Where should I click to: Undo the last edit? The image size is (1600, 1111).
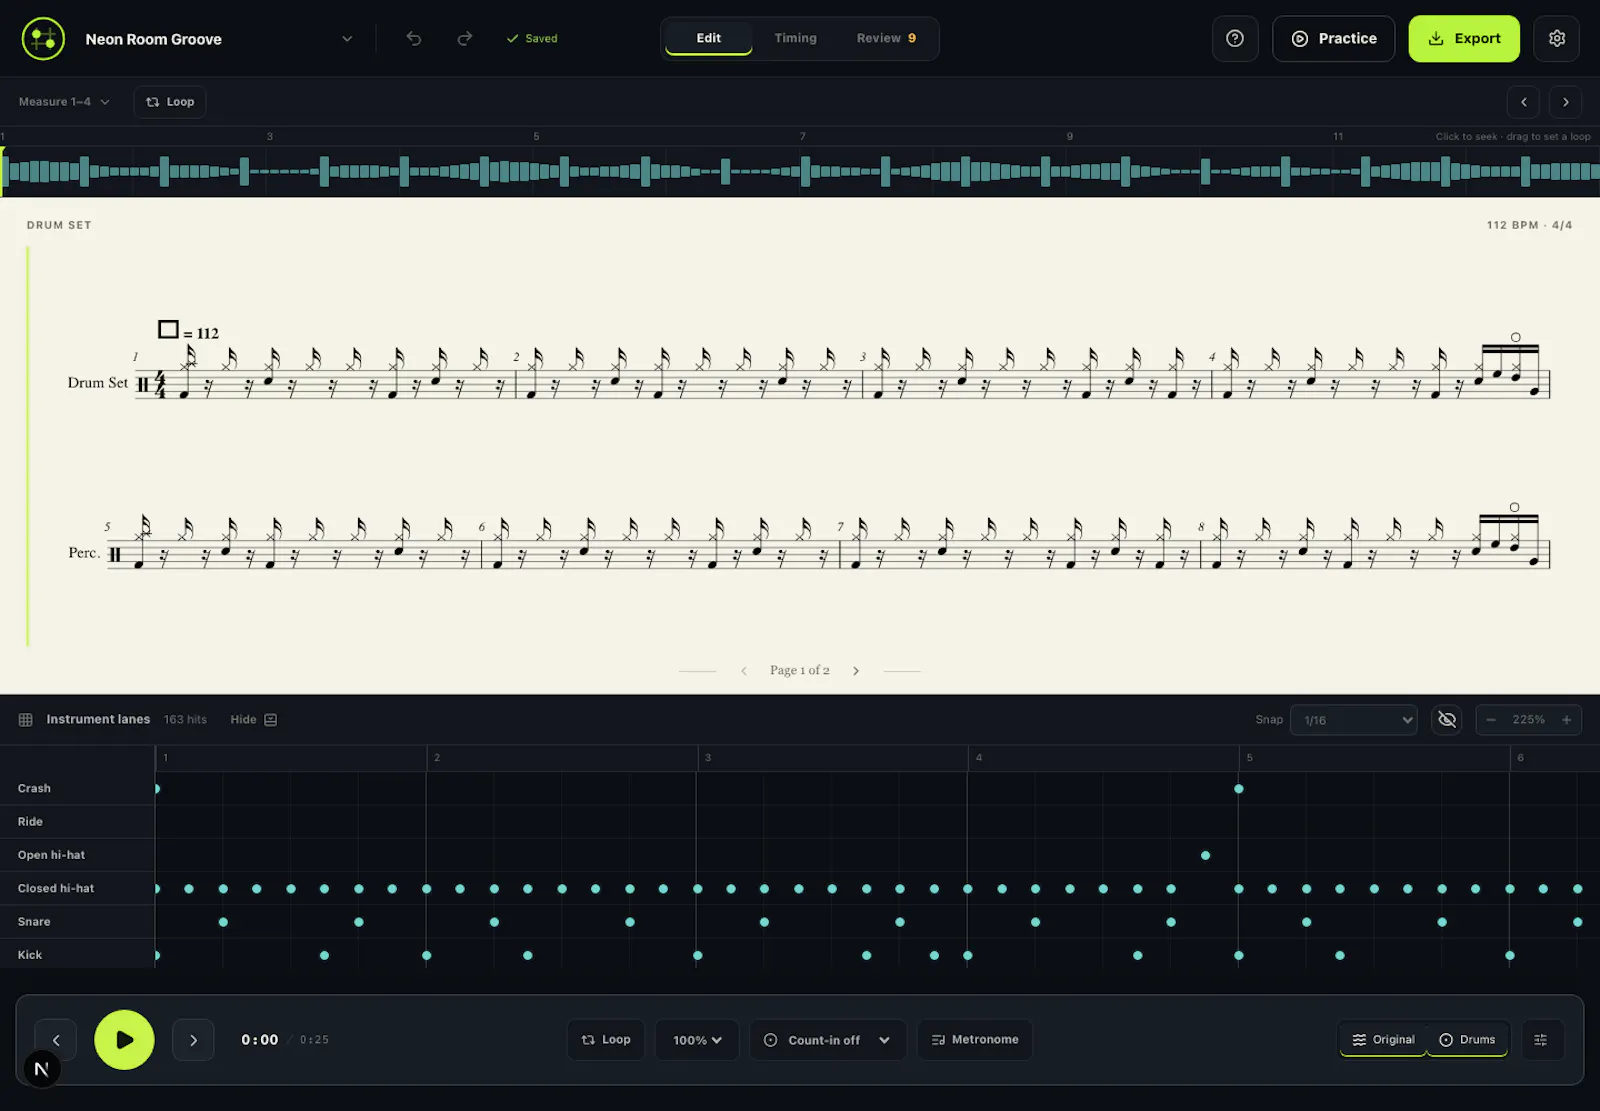[414, 39]
